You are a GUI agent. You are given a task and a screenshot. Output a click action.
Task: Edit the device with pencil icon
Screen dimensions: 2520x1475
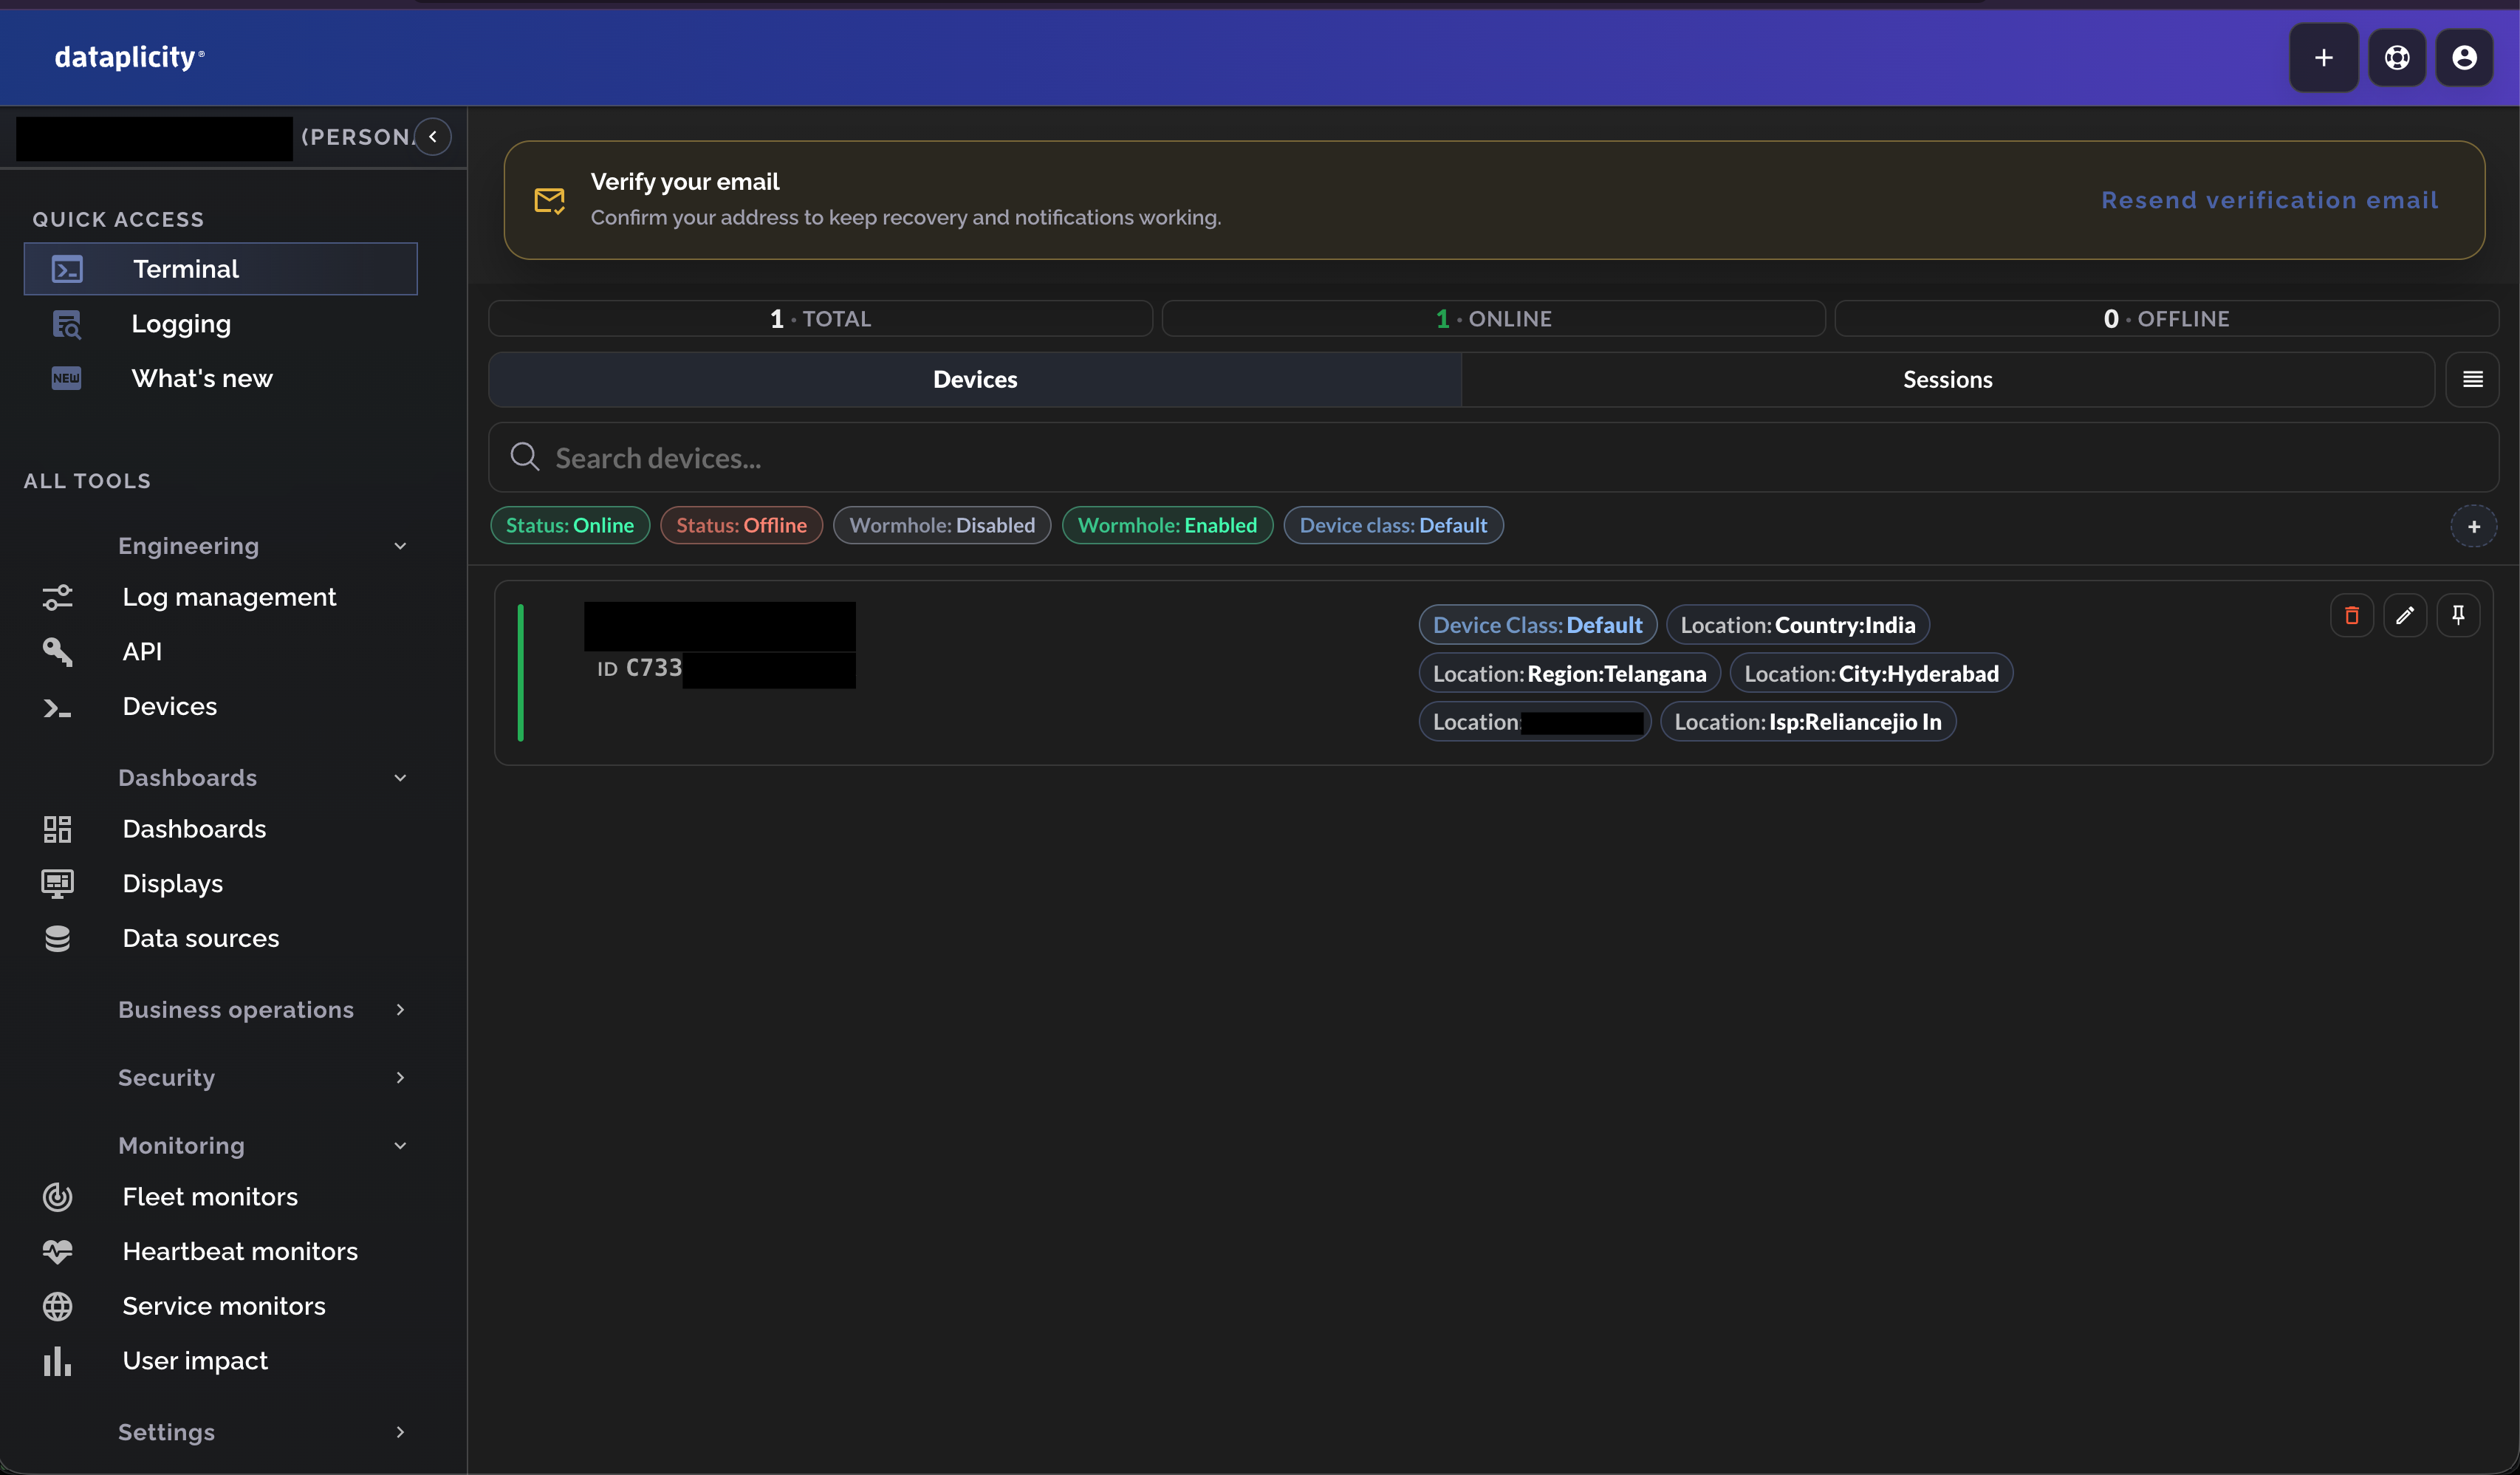tap(2404, 615)
